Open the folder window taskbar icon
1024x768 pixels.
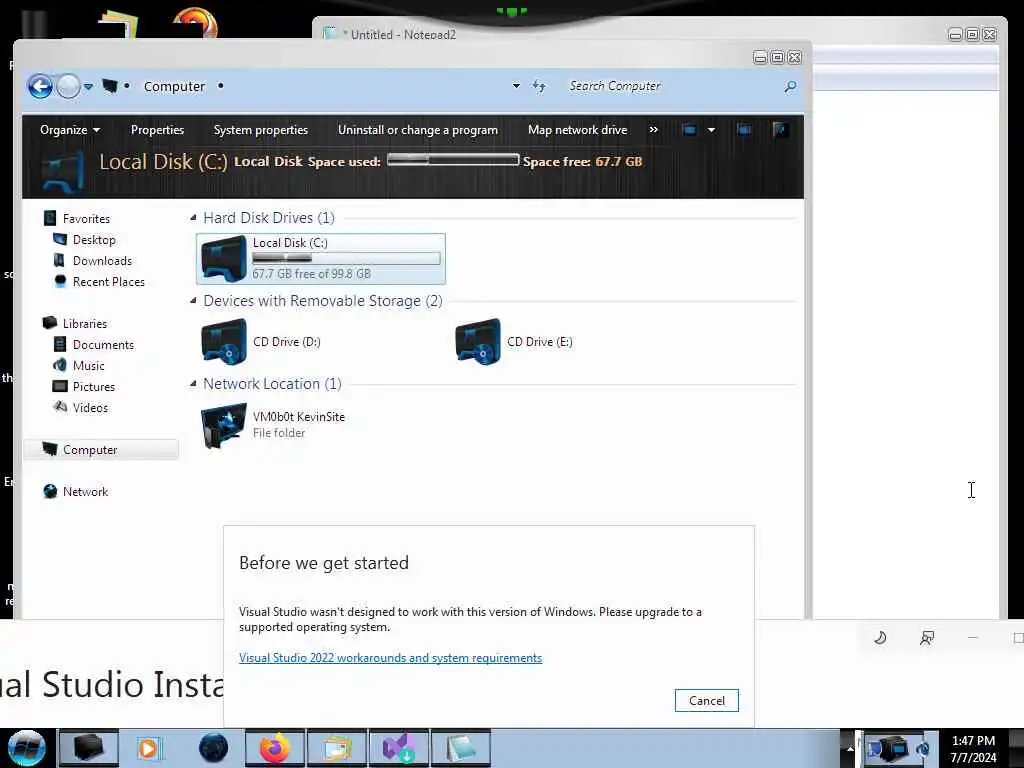[337, 748]
